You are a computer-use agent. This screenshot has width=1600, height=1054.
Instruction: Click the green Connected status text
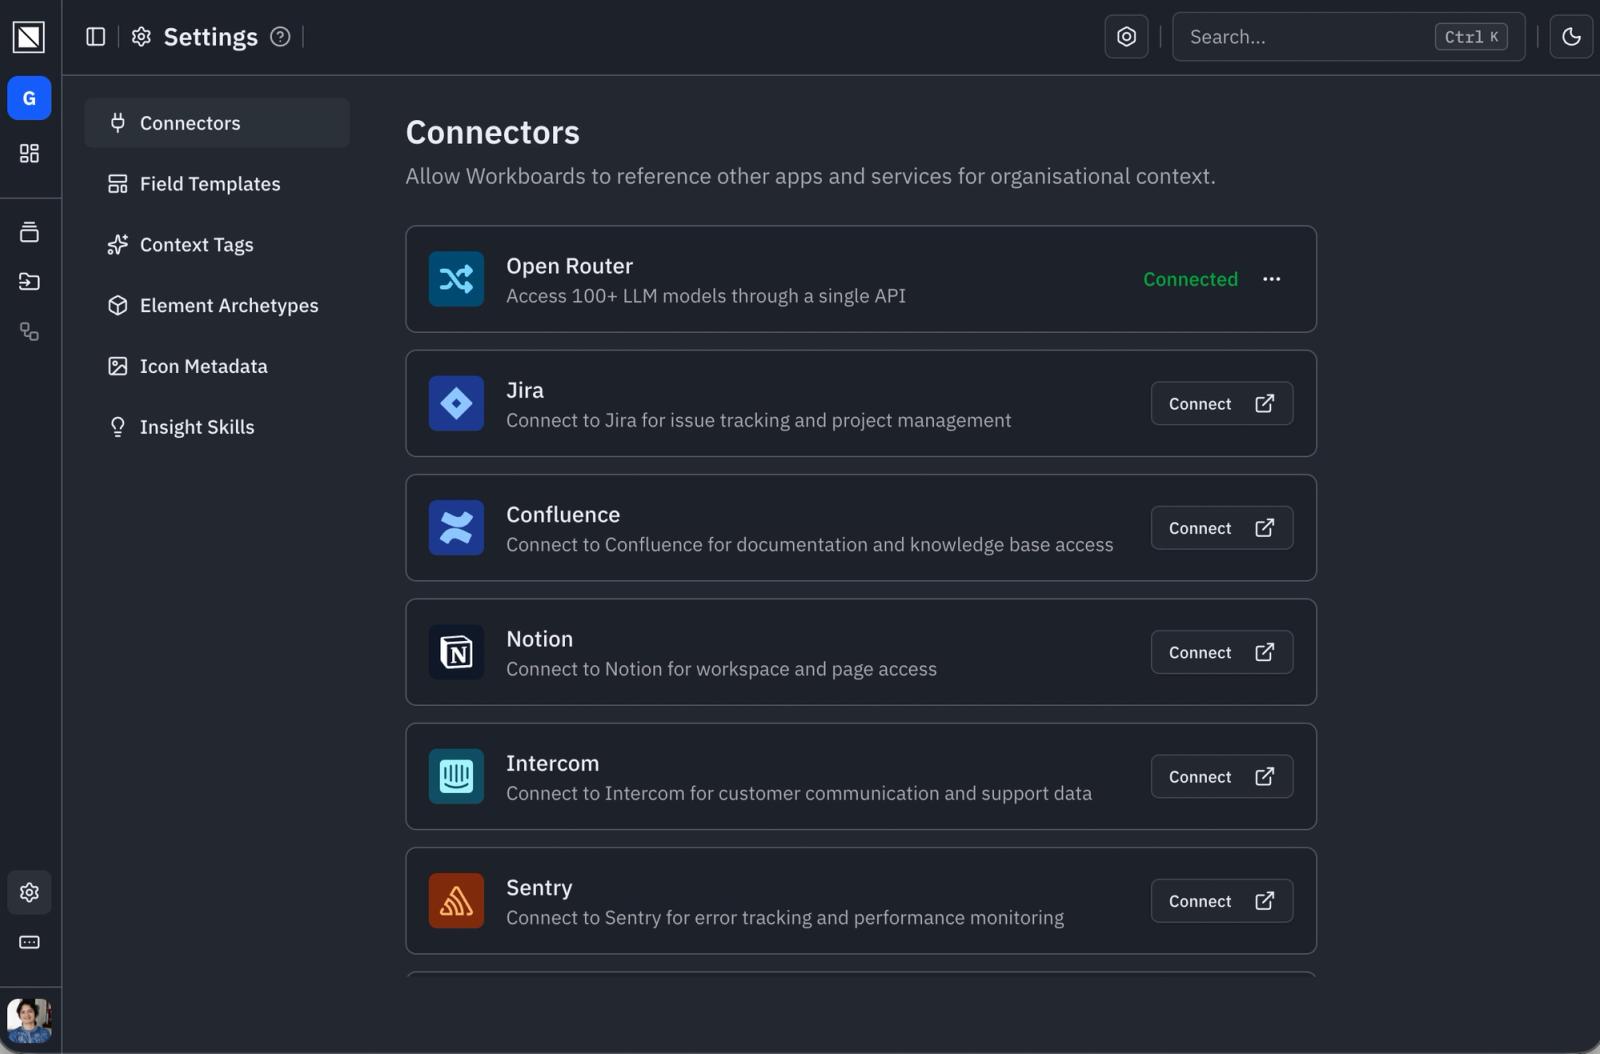coord(1190,279)
